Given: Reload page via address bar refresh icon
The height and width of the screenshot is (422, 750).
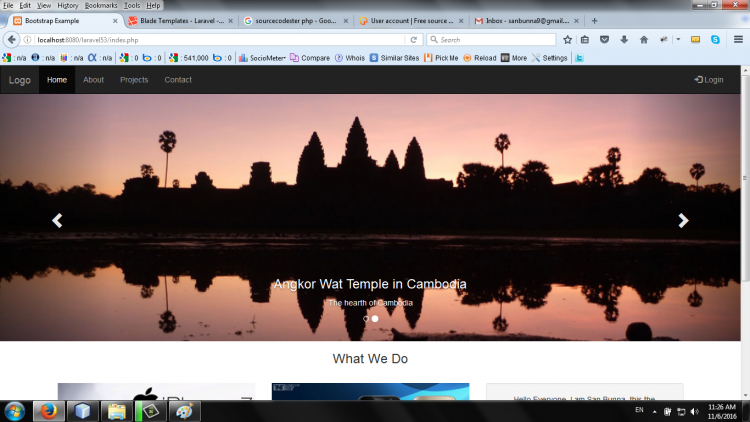Looking at the screenshot, I should click(x=414, y=40).
